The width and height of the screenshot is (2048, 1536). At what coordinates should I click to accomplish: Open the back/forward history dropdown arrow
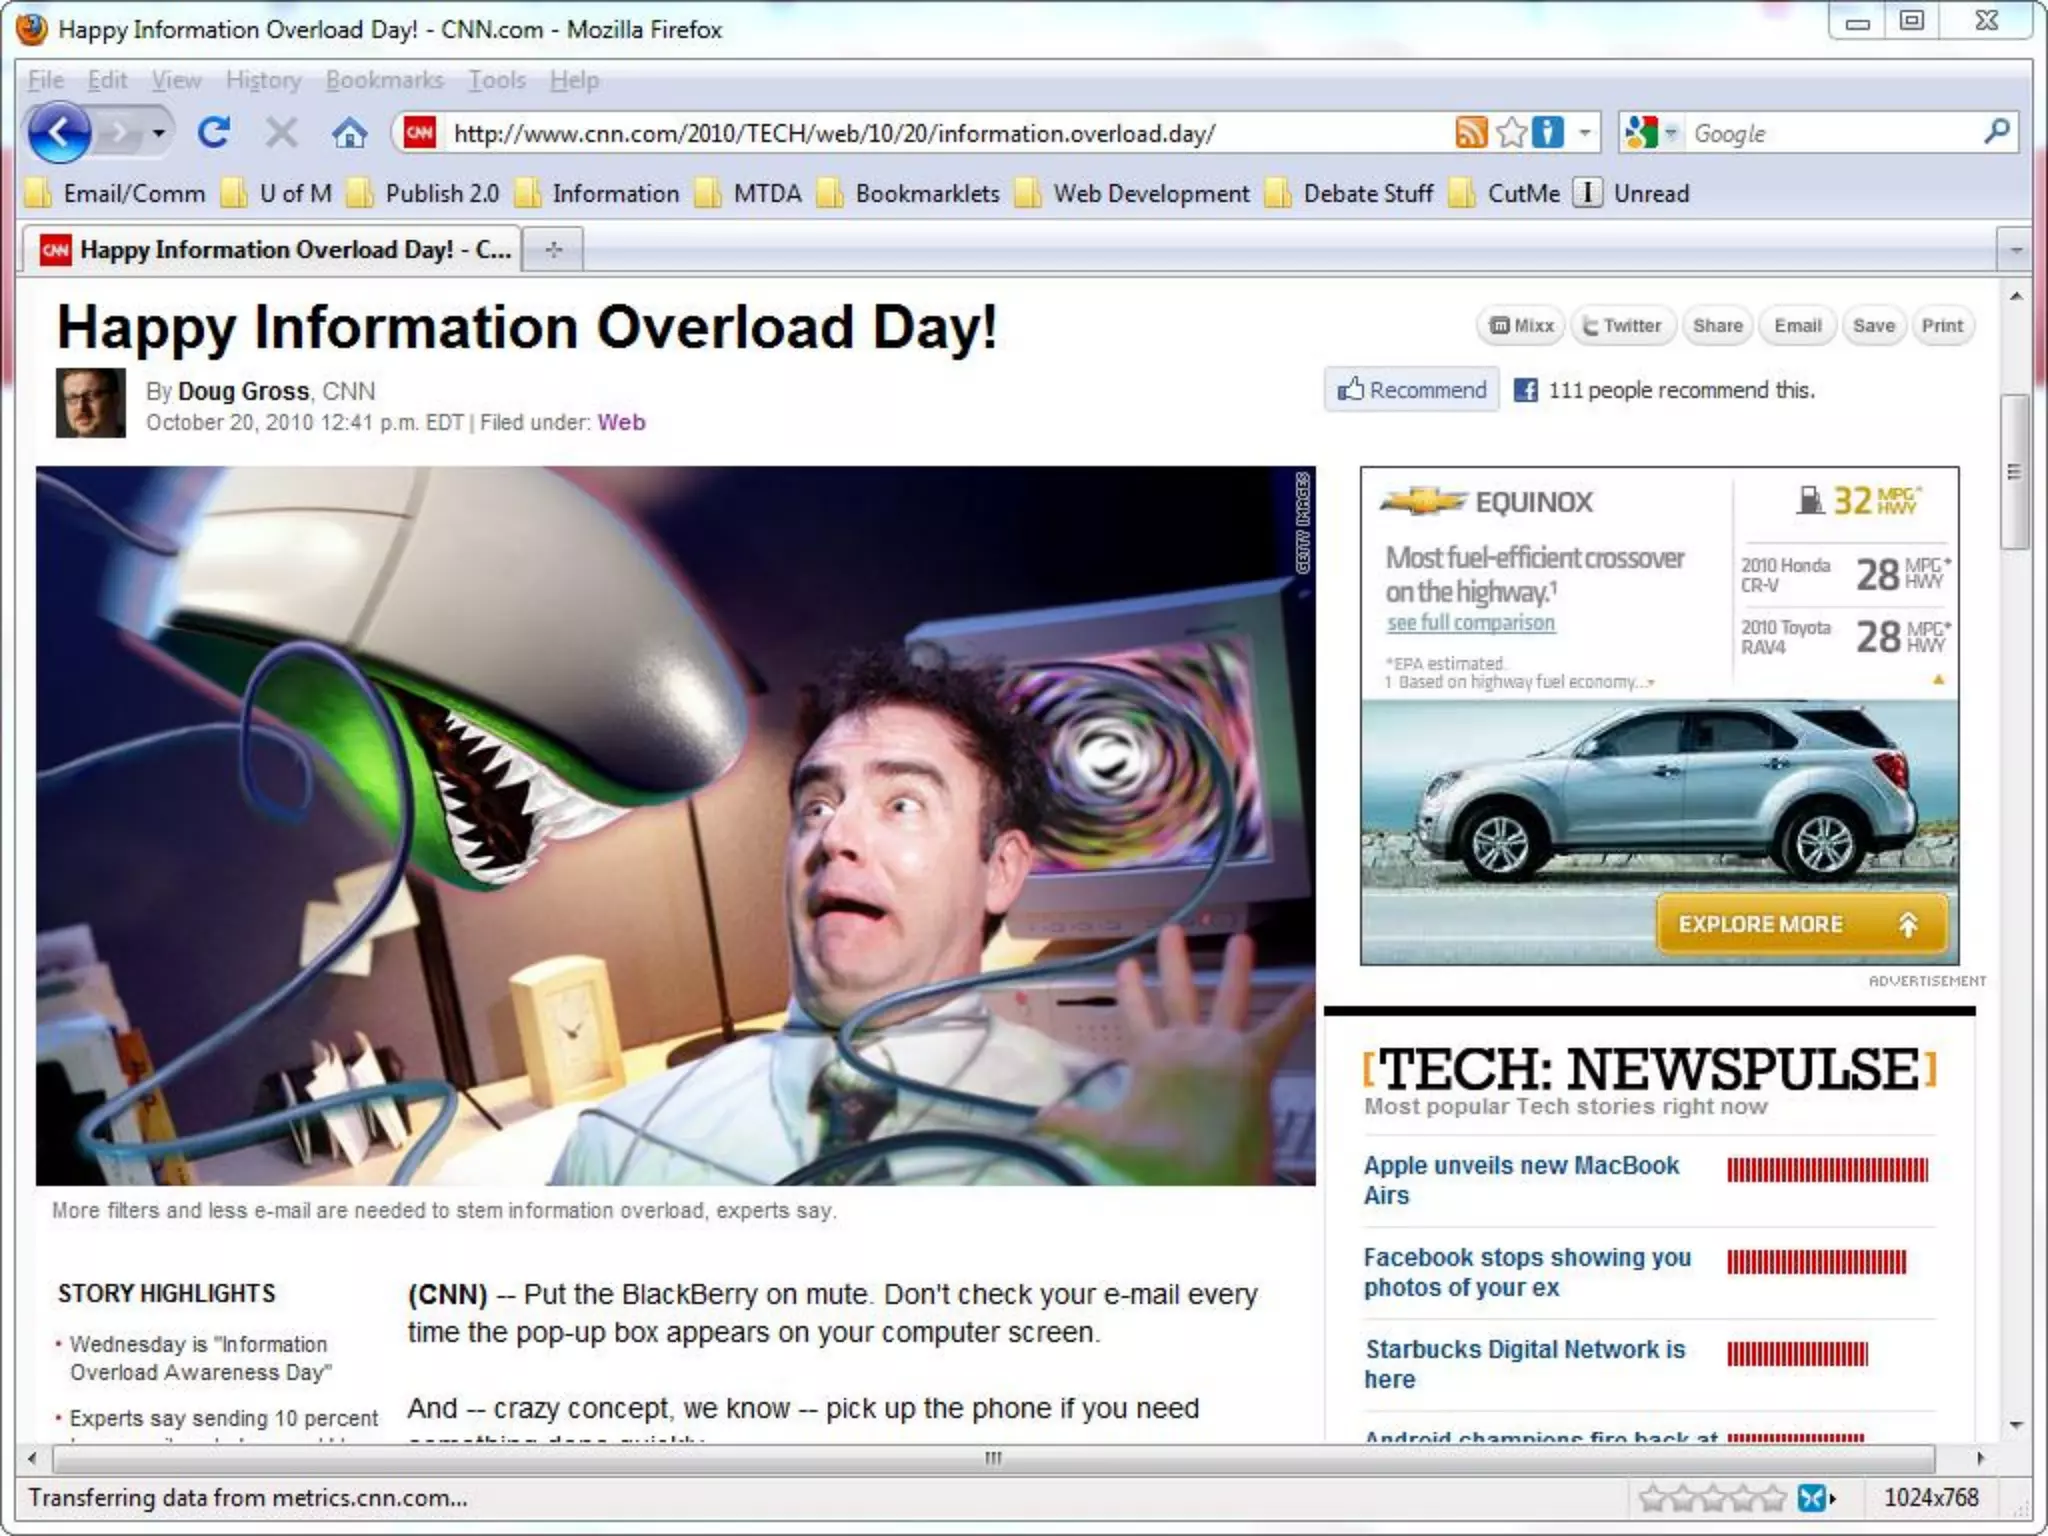tap(158, 132)
